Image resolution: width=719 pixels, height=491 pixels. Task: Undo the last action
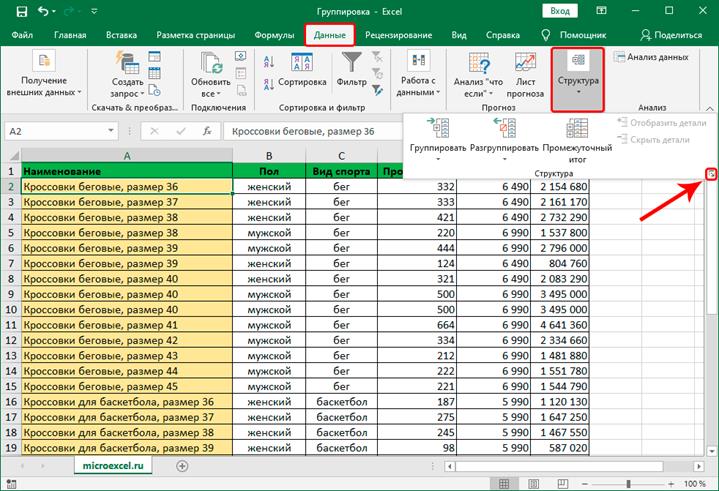coord(43,11)
